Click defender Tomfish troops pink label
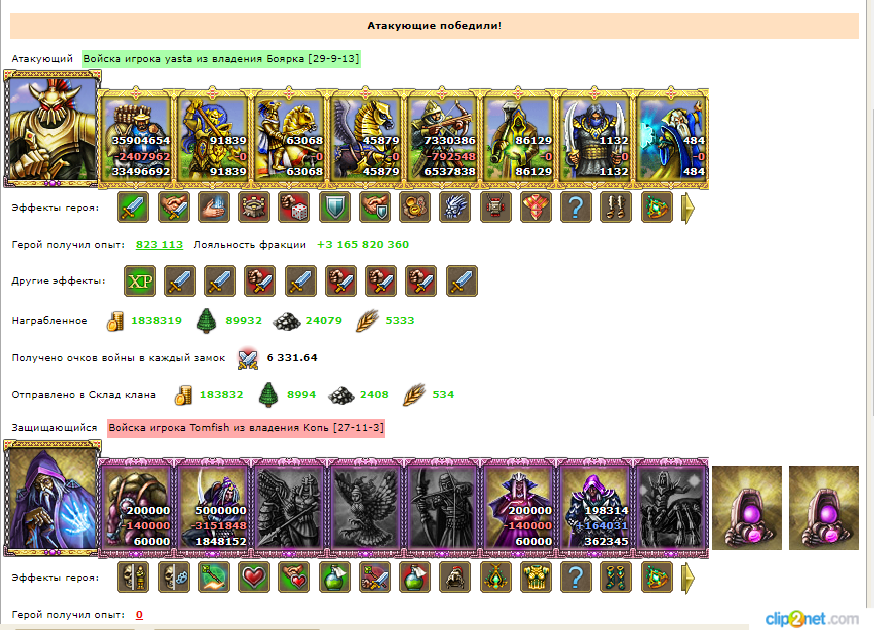 246,428
